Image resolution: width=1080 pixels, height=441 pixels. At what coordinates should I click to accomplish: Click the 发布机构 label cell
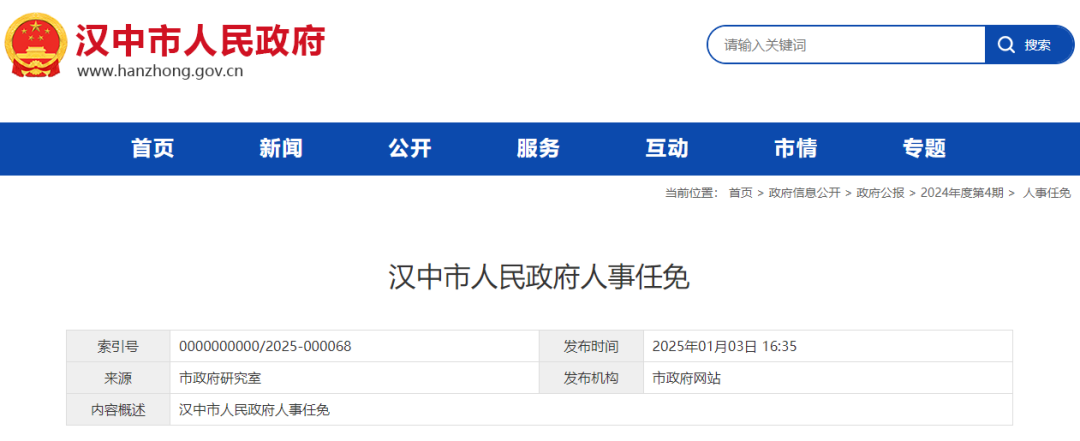point(591,378)
